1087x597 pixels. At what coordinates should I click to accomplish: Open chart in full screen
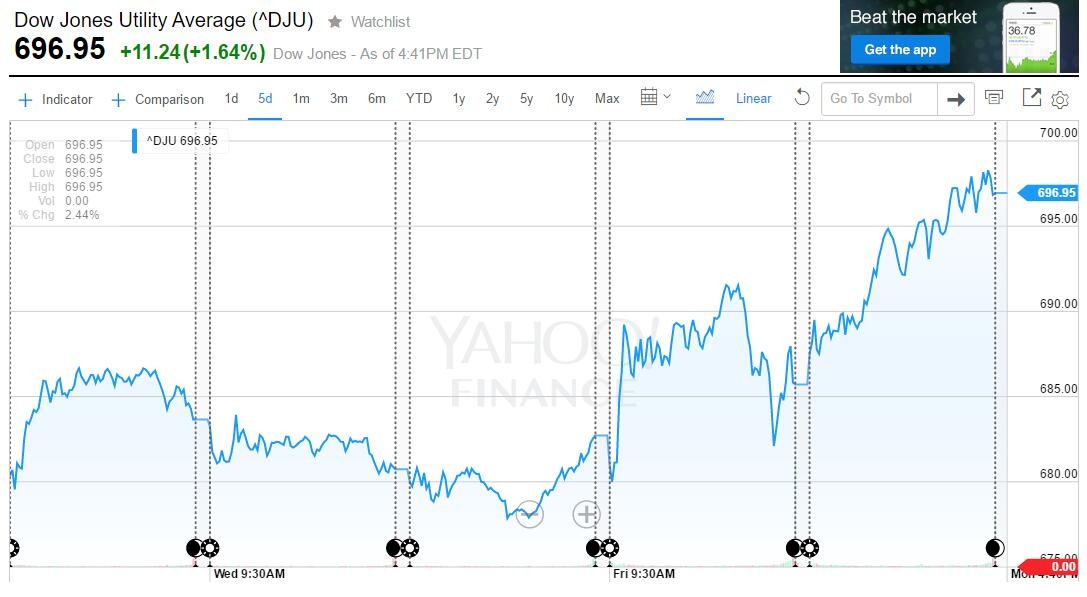click(1031, 98)
